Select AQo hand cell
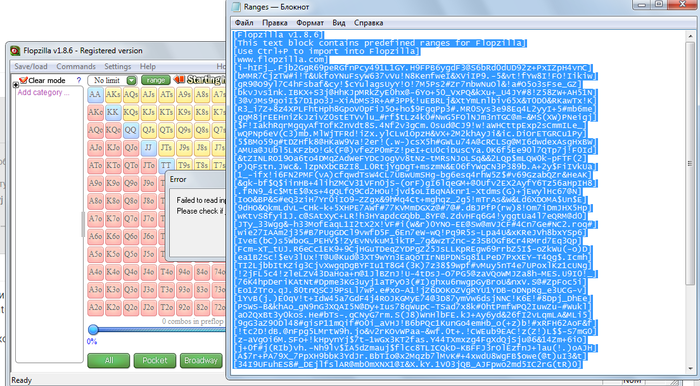This screenshot has height=386, width=700. click(95, 130)
